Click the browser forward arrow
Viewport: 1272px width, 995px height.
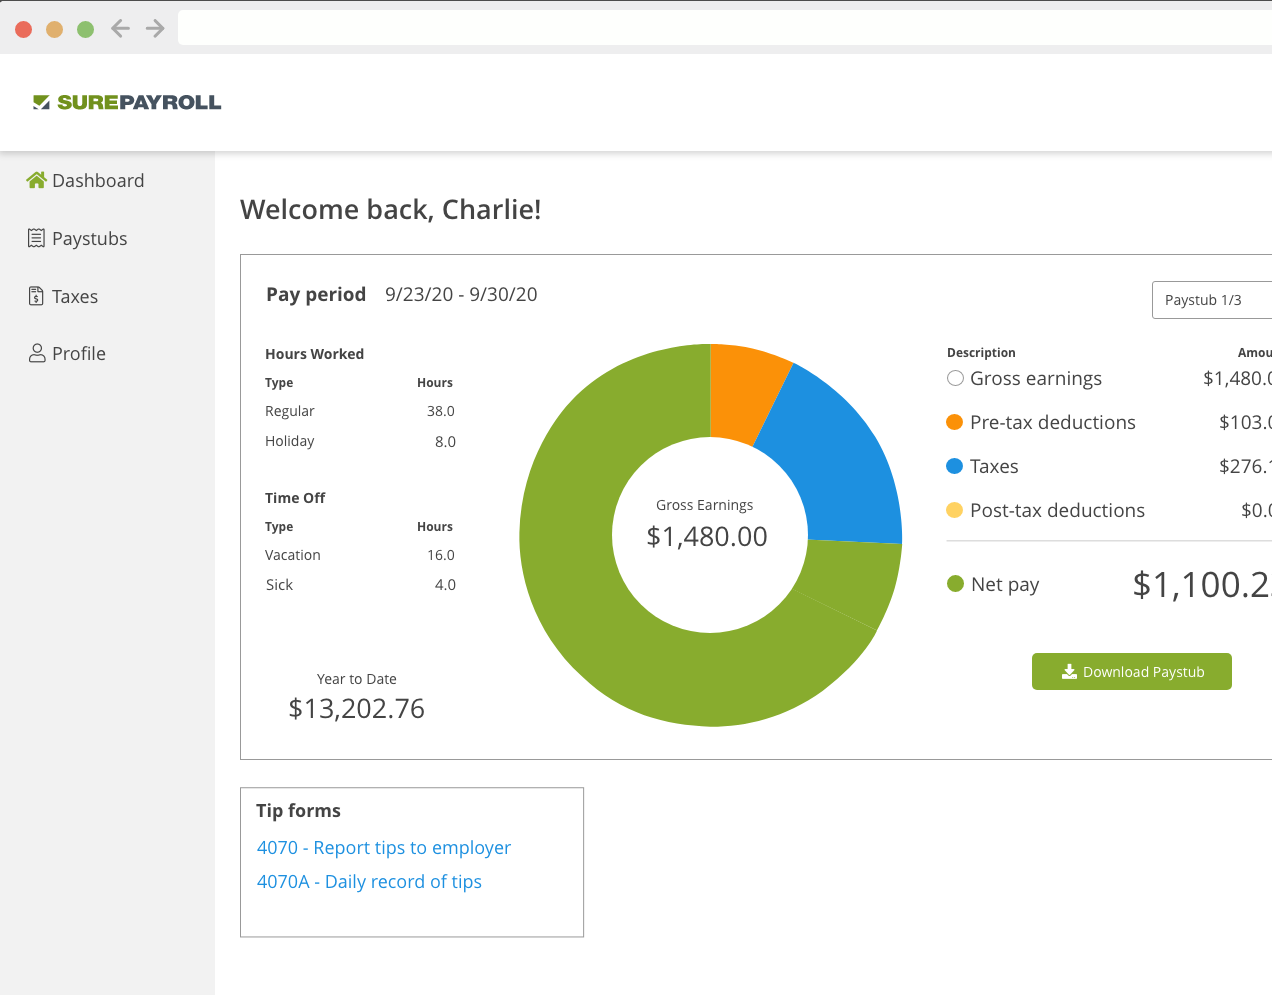pyautogui.click(x=155, y=29)
